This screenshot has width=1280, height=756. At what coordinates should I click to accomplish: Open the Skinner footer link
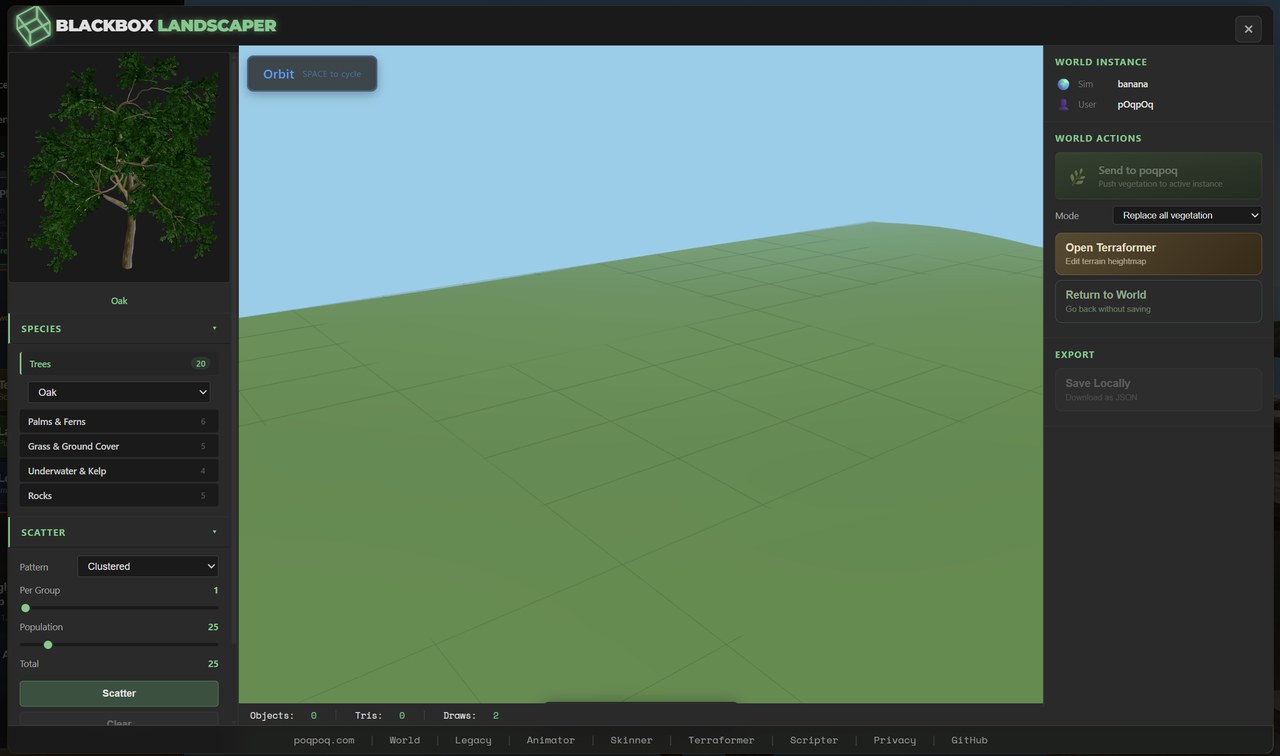coord(631,740)
